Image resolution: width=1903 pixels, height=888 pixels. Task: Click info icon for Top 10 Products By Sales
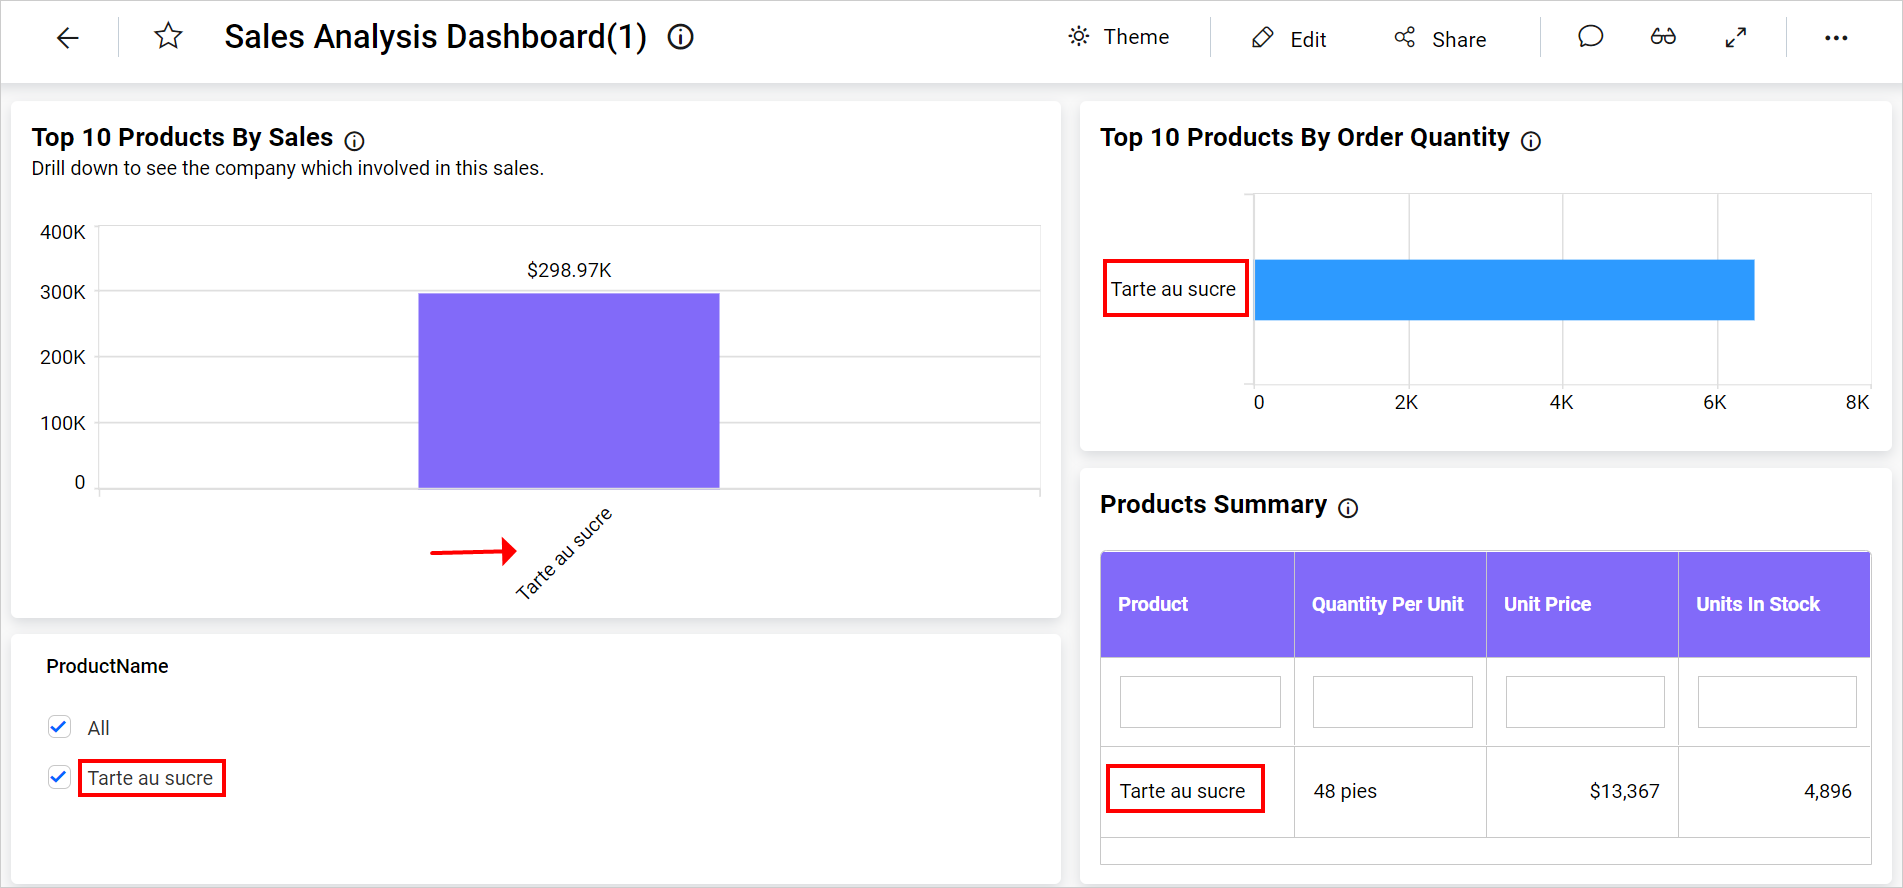355,141
